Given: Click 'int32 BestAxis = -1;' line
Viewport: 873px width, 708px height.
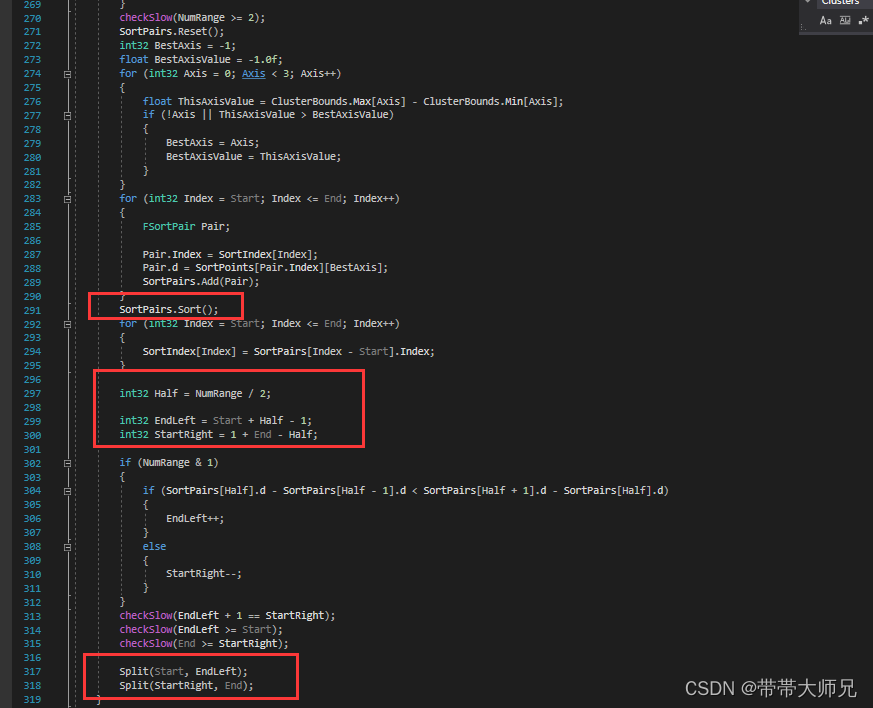Looking at the screenshot, I should pos(177,46).
